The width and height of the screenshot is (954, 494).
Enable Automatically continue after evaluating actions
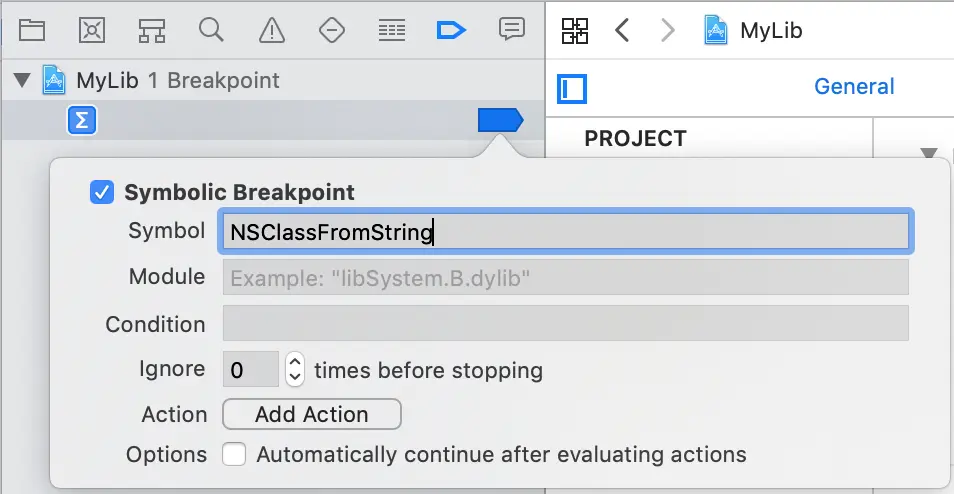pos(234,454)
